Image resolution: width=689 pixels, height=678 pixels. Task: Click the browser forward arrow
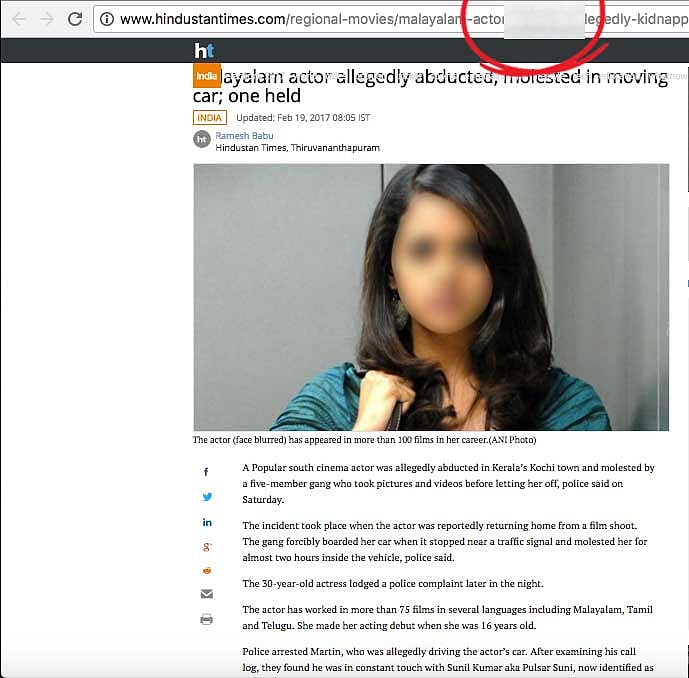(47, 19)
